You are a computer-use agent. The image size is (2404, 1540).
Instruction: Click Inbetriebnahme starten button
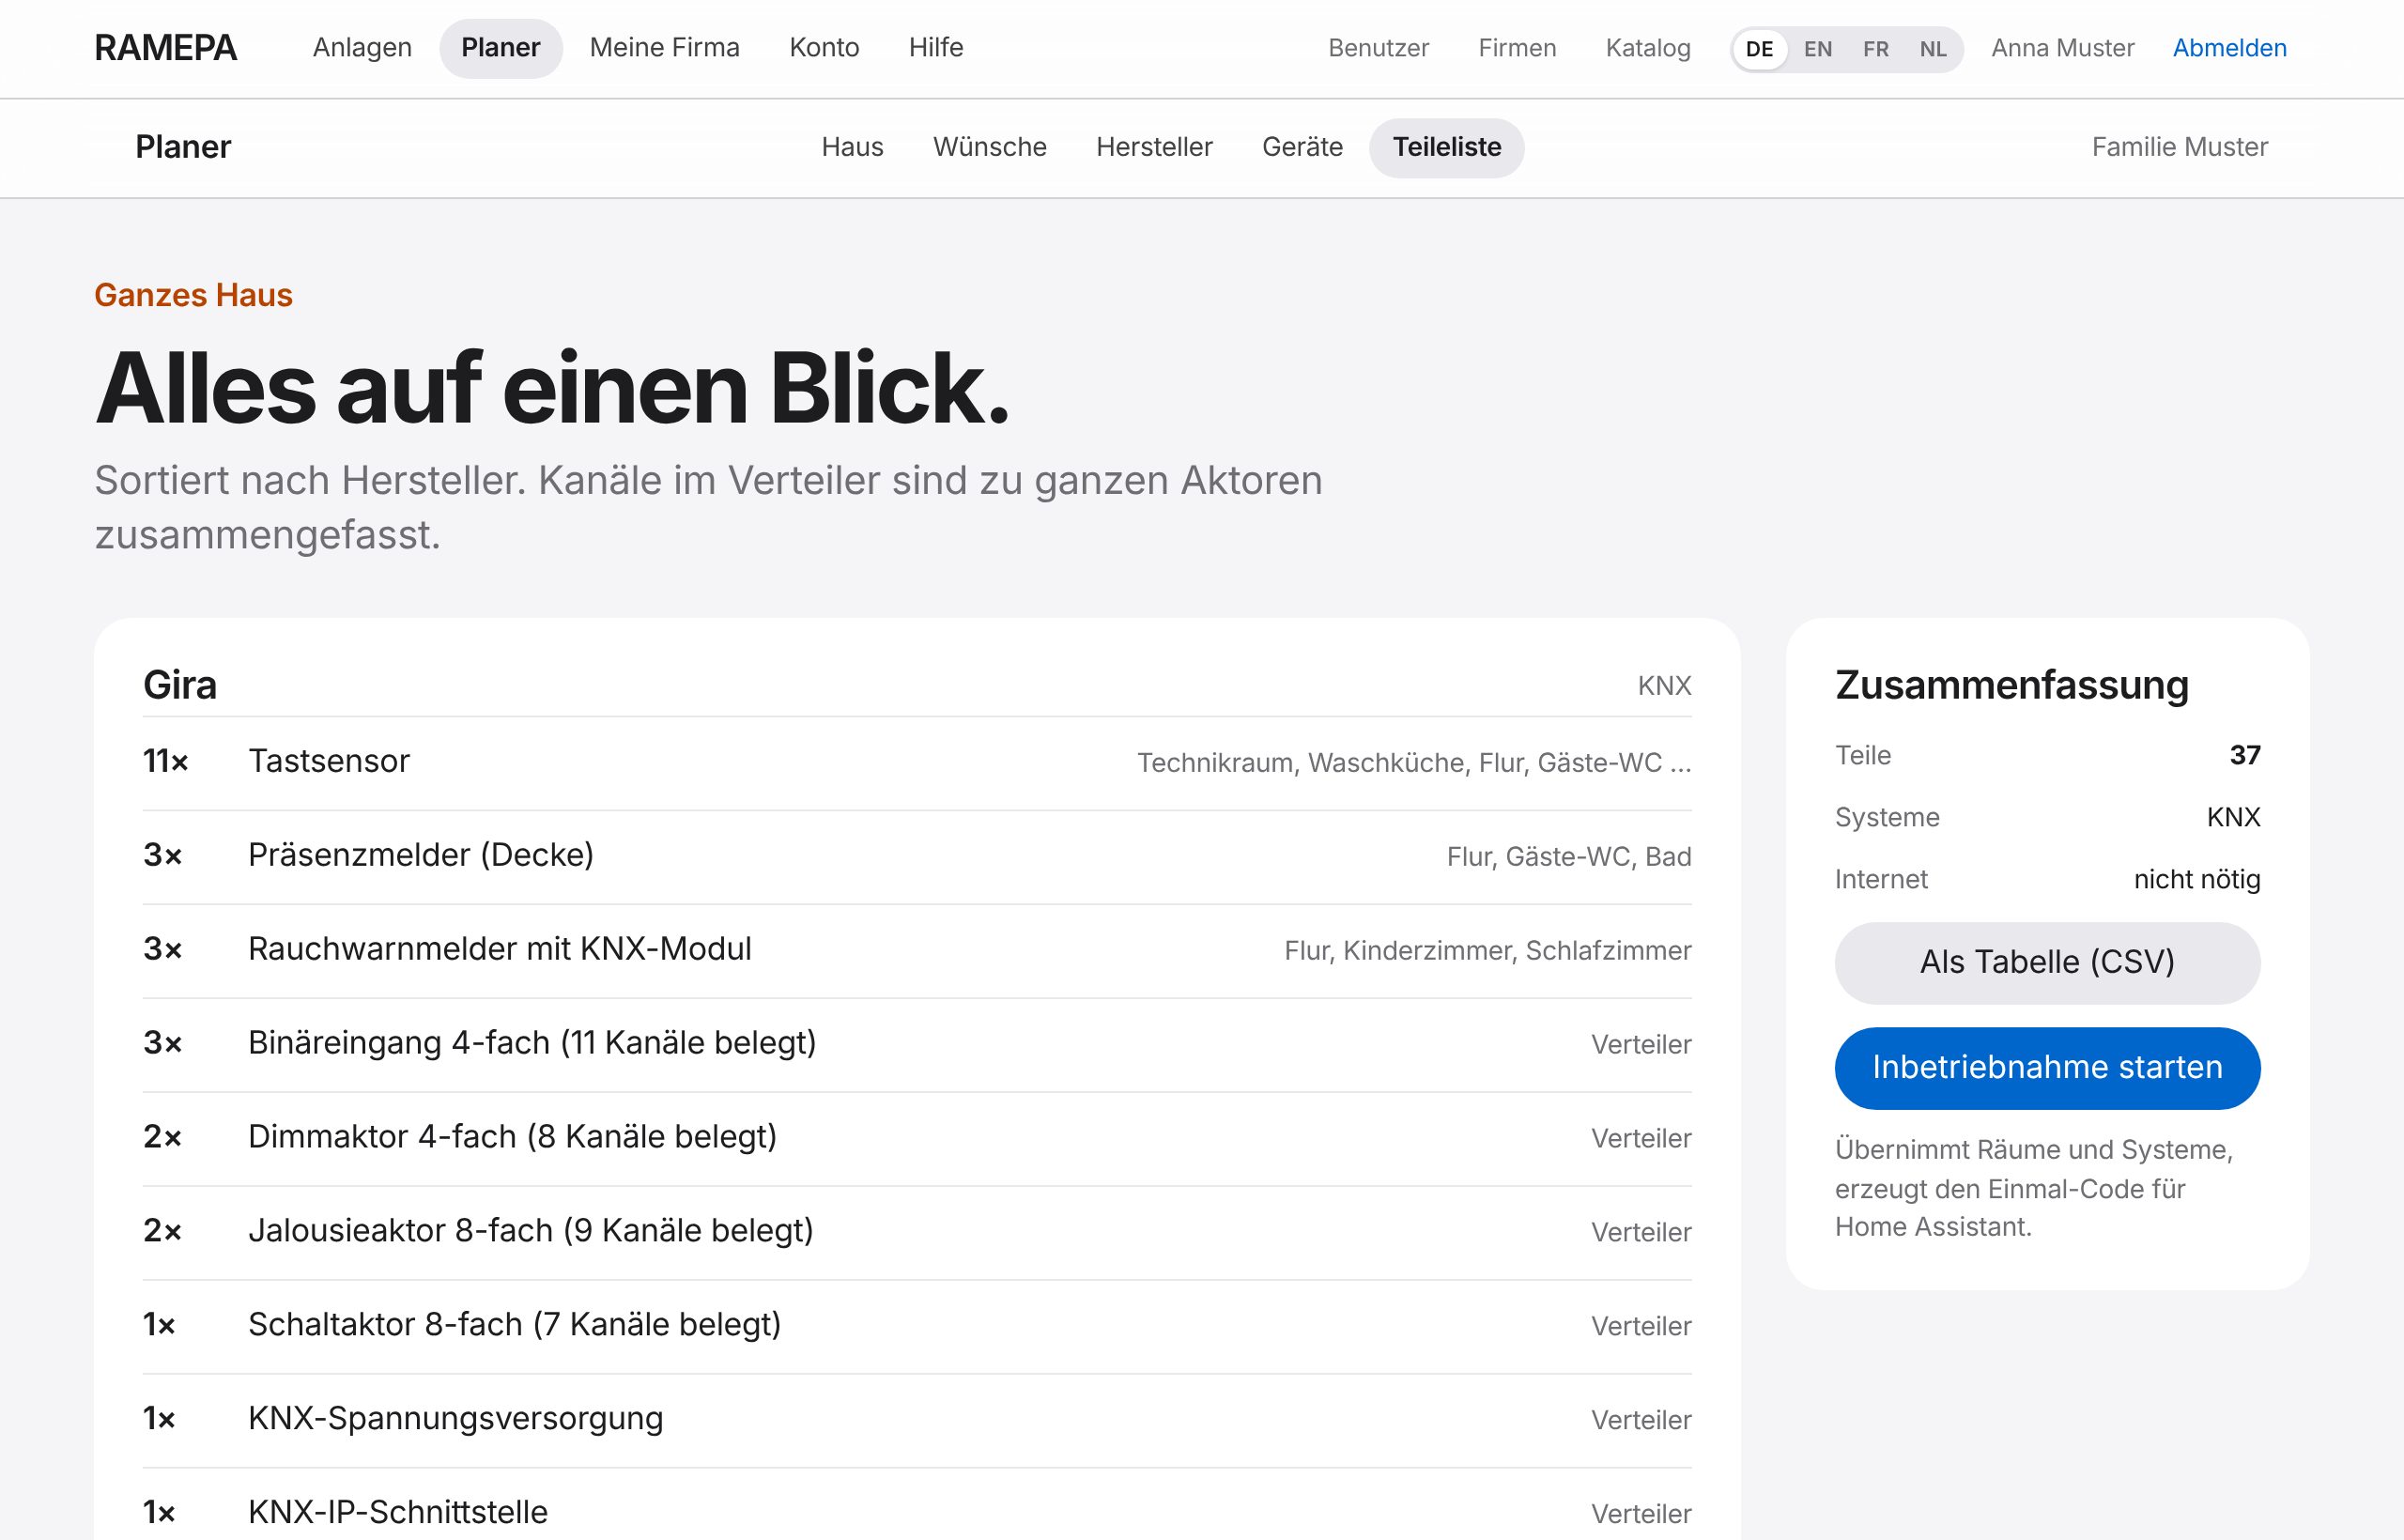(x=2047, y=1067)
